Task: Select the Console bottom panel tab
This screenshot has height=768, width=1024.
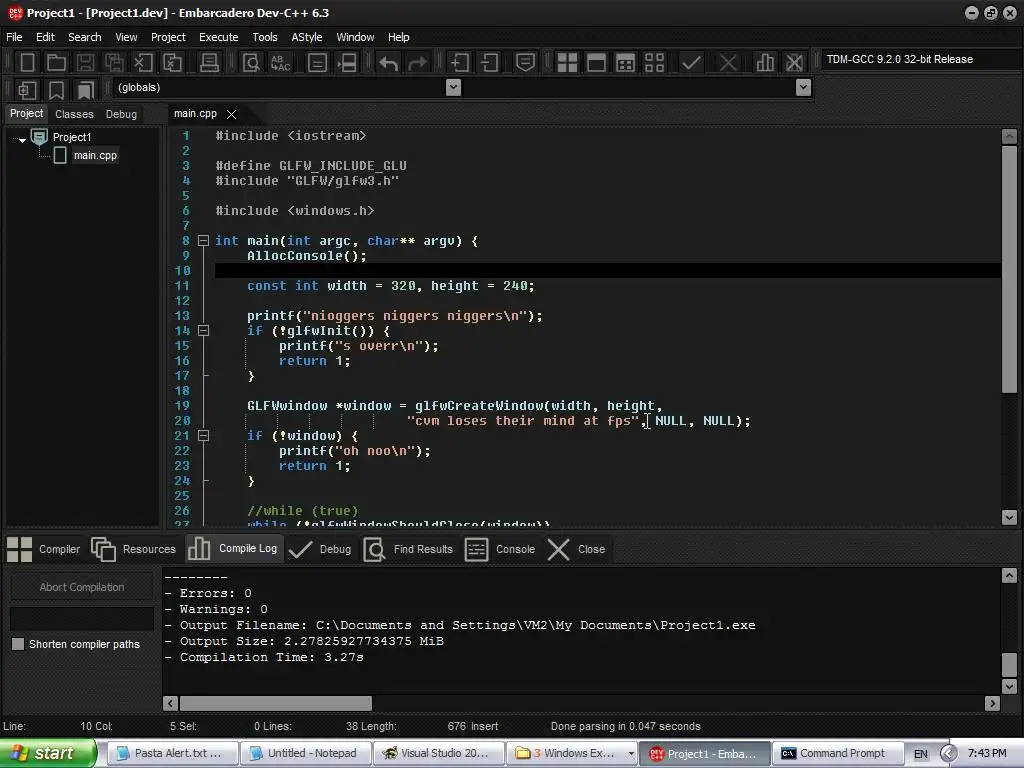Action: 500,549
